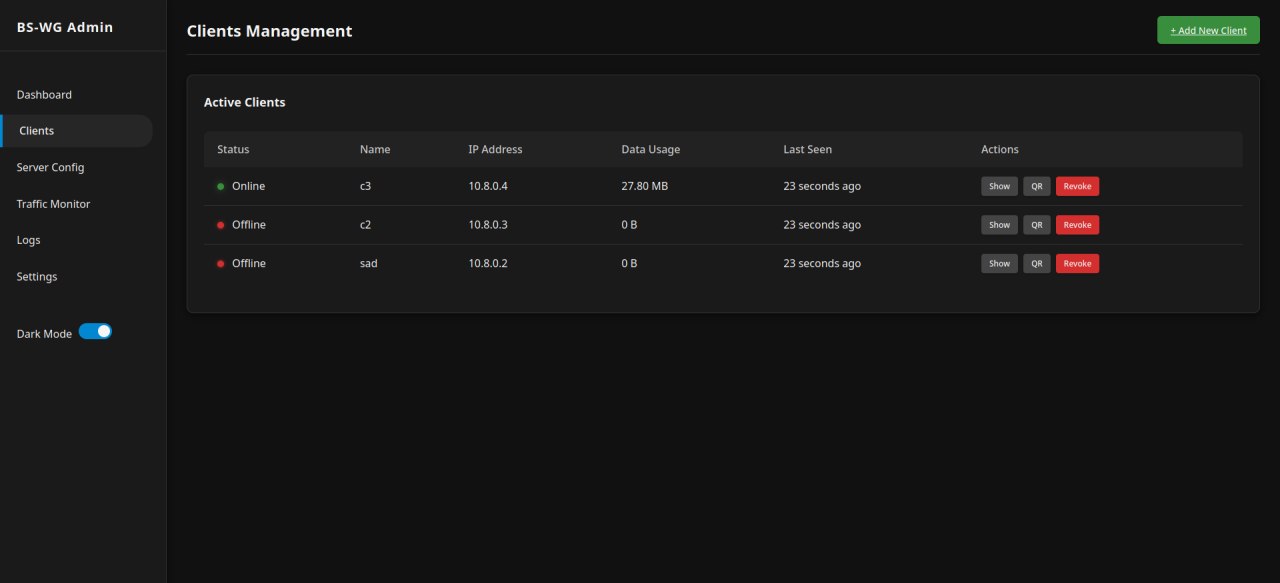This screenshot has height=583, width=1280.
Task: Click the green Online status dot
Action: tap(221, 186)
